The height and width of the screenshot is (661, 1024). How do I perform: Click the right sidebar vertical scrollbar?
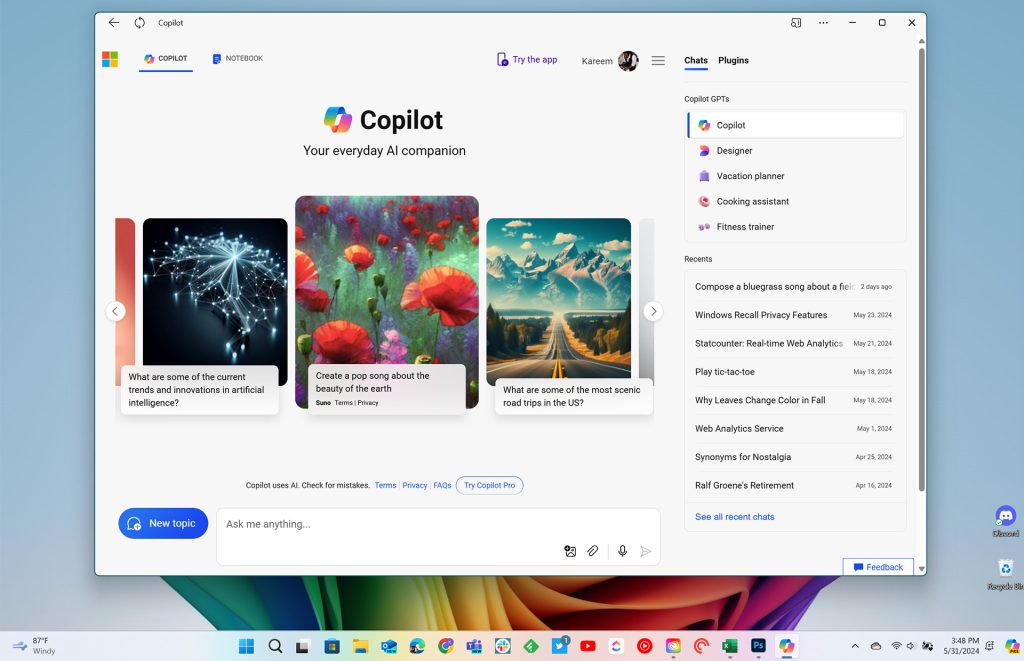pyautogui.click(x=921, y=268)
